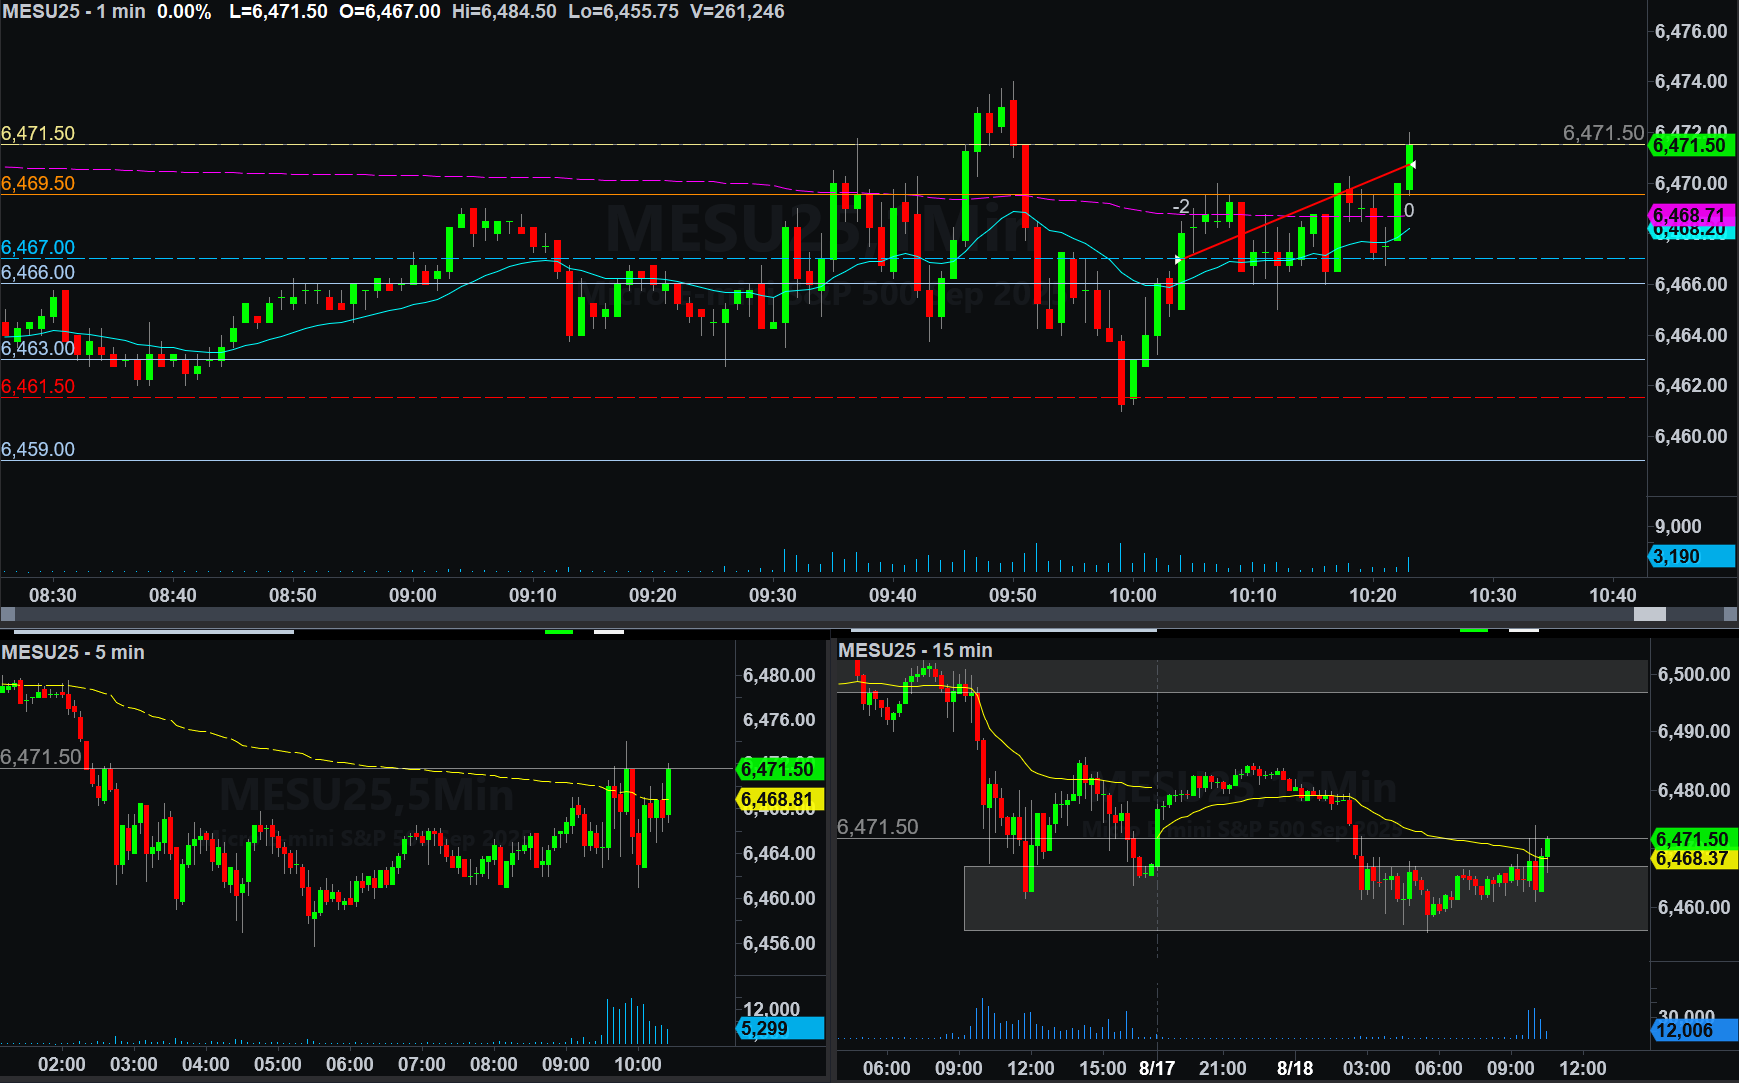This screenshot has width=1739, height=1083.
Task: Click the scrollbar left arrow under the 1-min chart
Action: (x=8, y=614)
